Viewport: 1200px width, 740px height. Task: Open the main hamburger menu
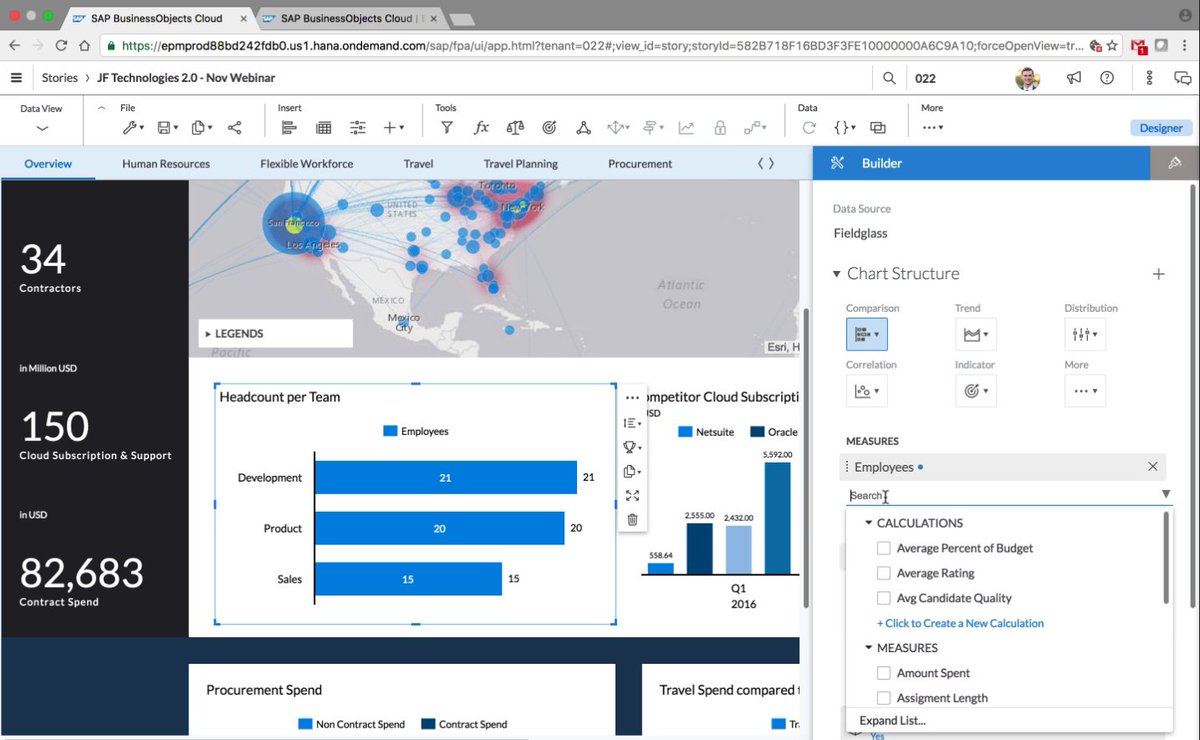(x=16, y=78)
